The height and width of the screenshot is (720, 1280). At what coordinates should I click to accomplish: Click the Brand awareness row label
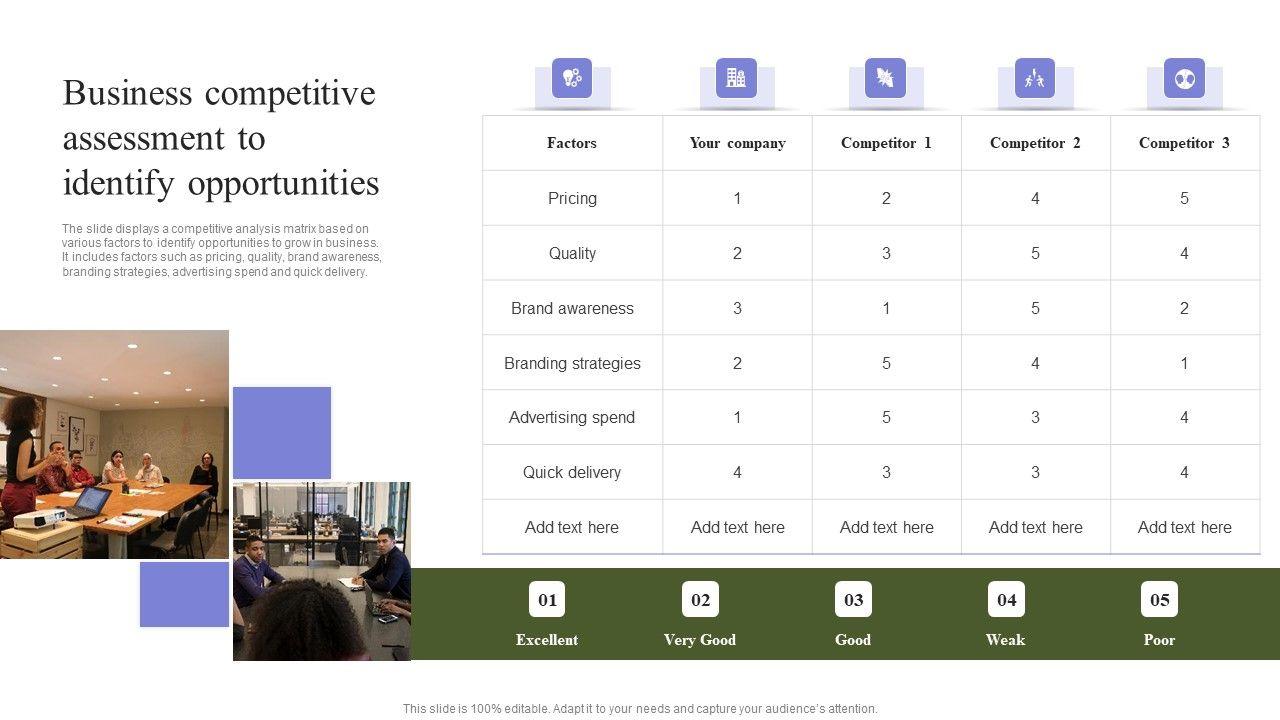pos(572,308)
